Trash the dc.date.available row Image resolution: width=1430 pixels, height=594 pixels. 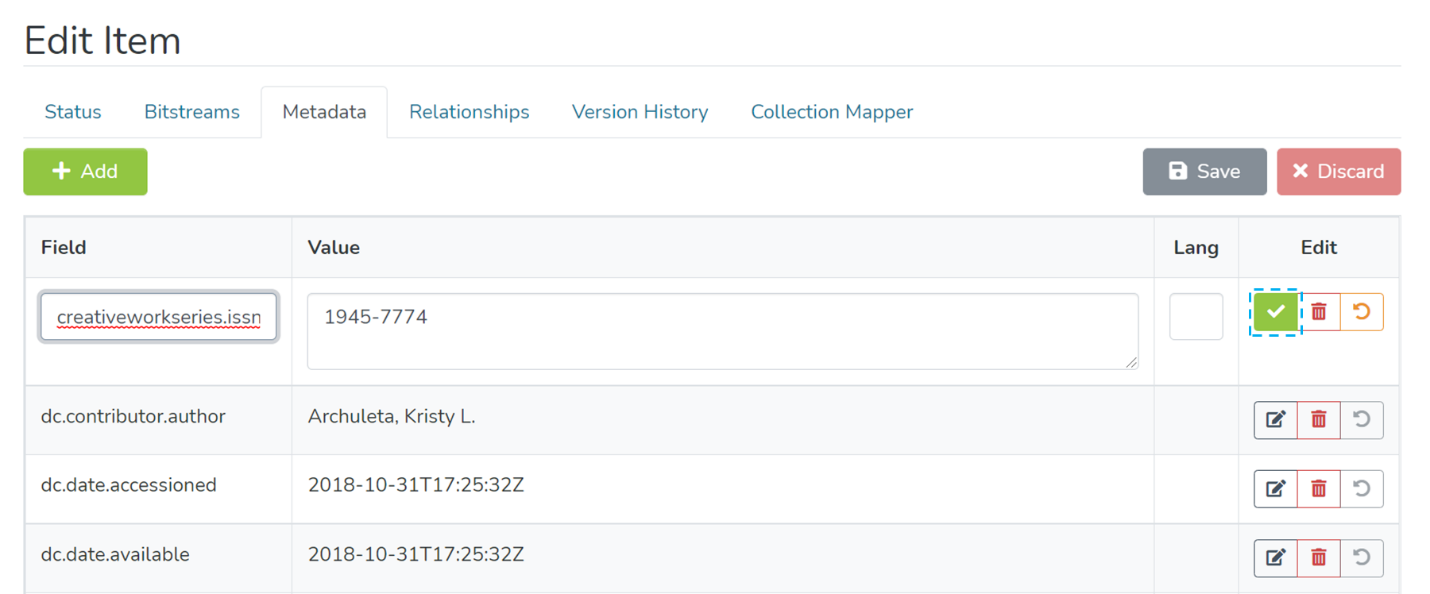click(1319, 558)
